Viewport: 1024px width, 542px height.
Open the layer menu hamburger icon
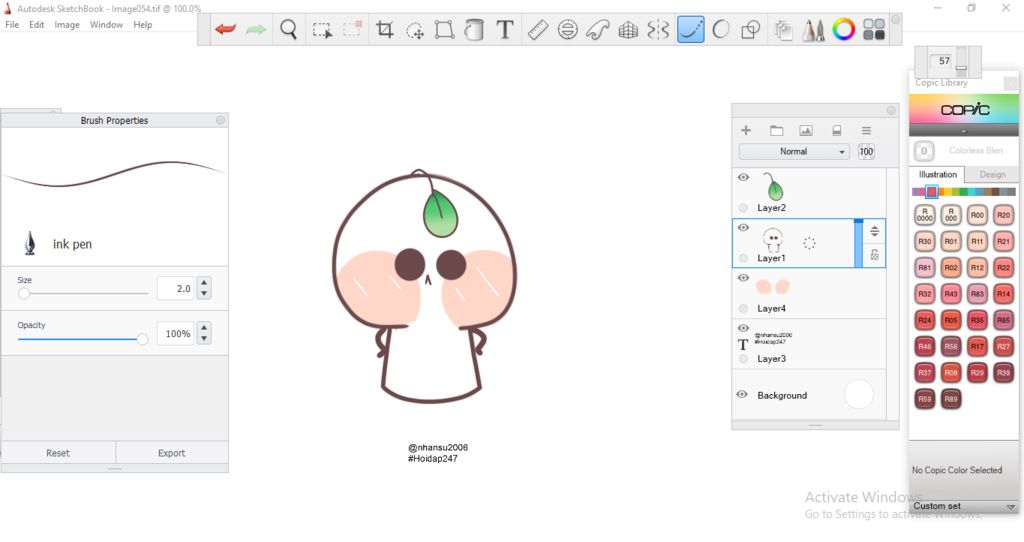point(866,130)
